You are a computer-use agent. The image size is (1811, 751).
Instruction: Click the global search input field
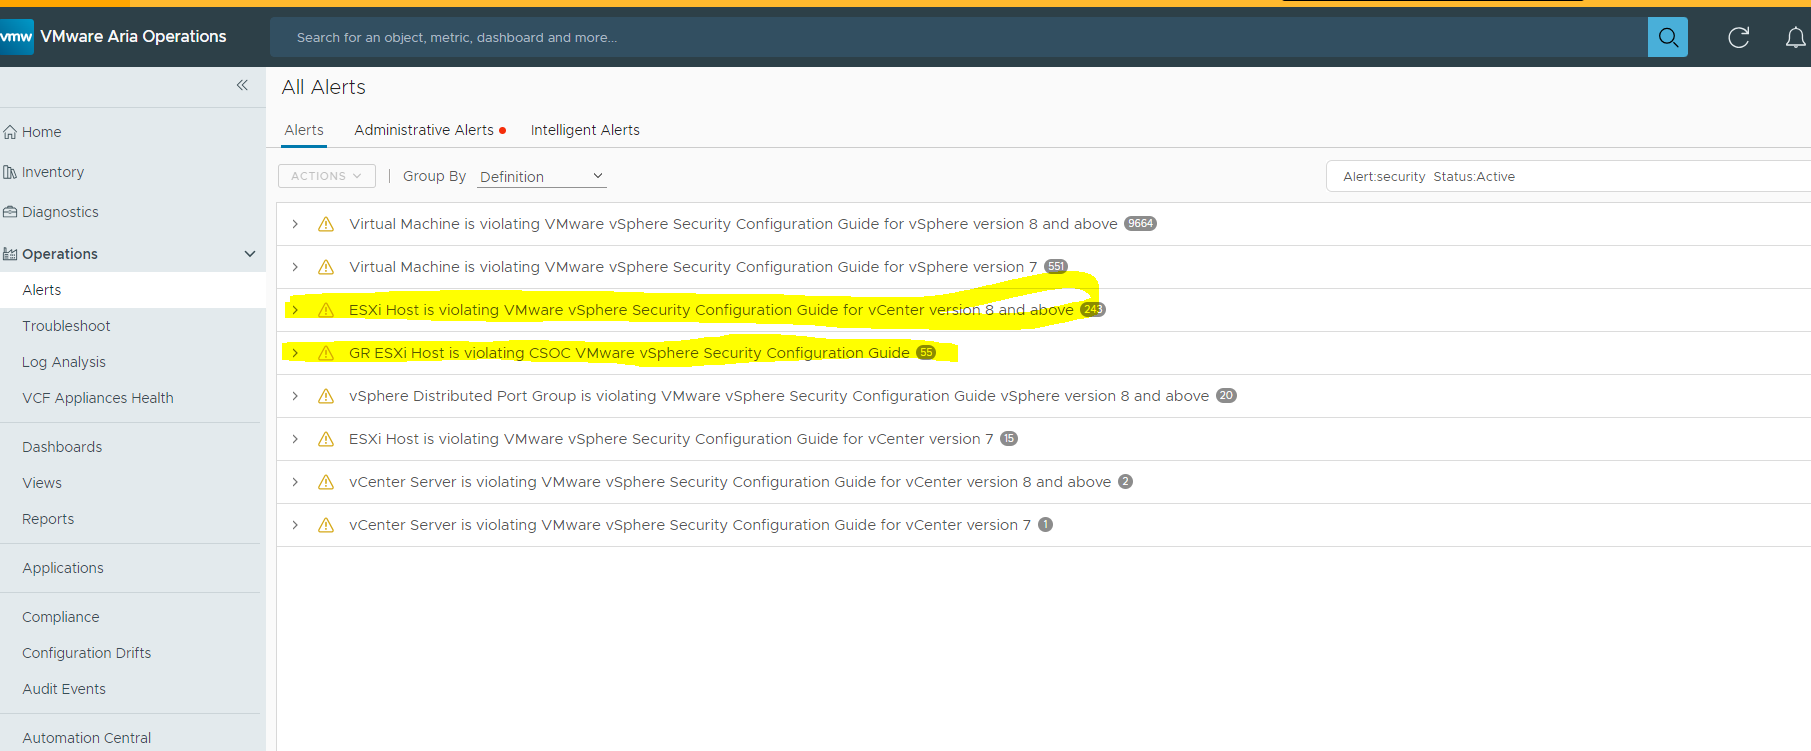click(x=950, y=38)
